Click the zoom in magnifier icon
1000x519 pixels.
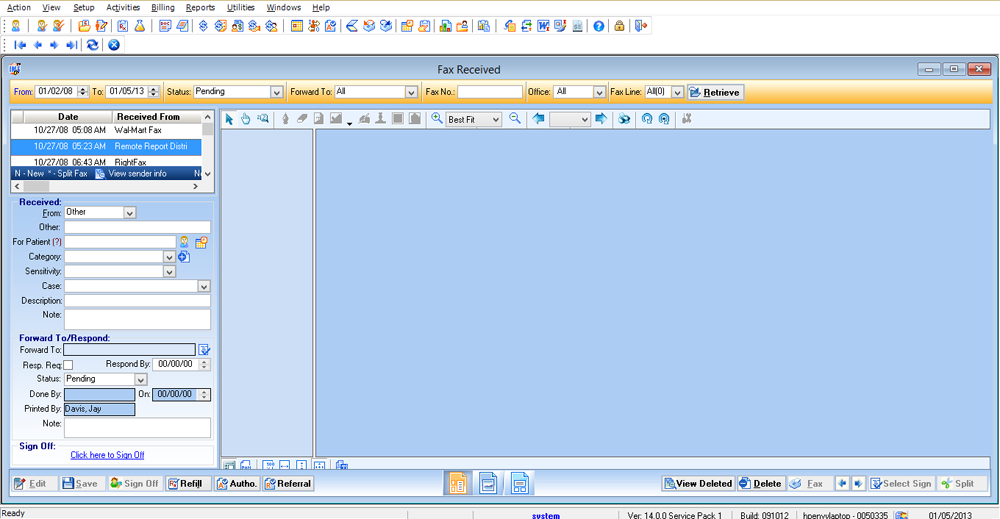[436, 119]
